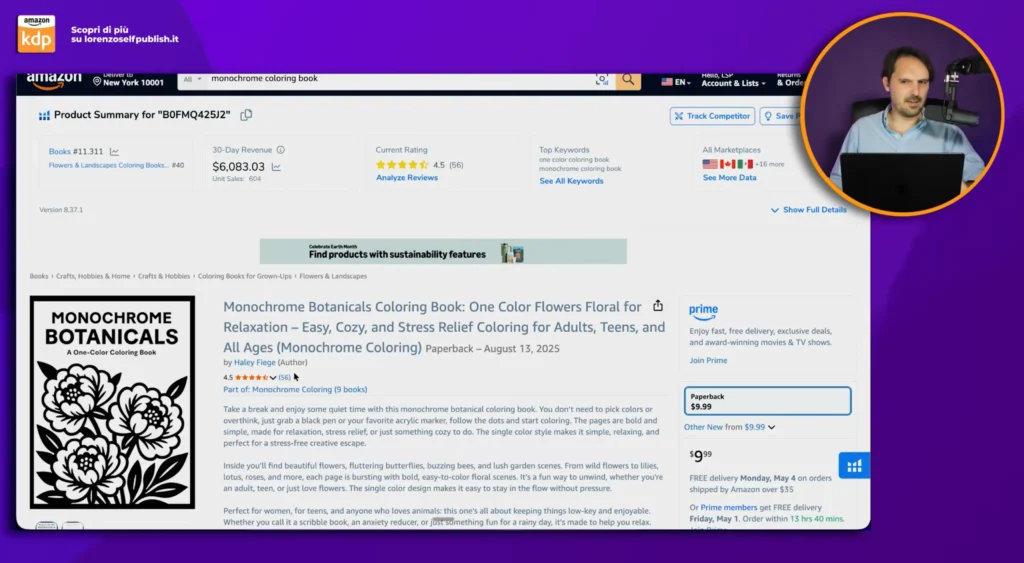Viewport: 1024px width, 563px height.
Task: Click the Current Rating stars in the summary
Action: coord(402,165)
